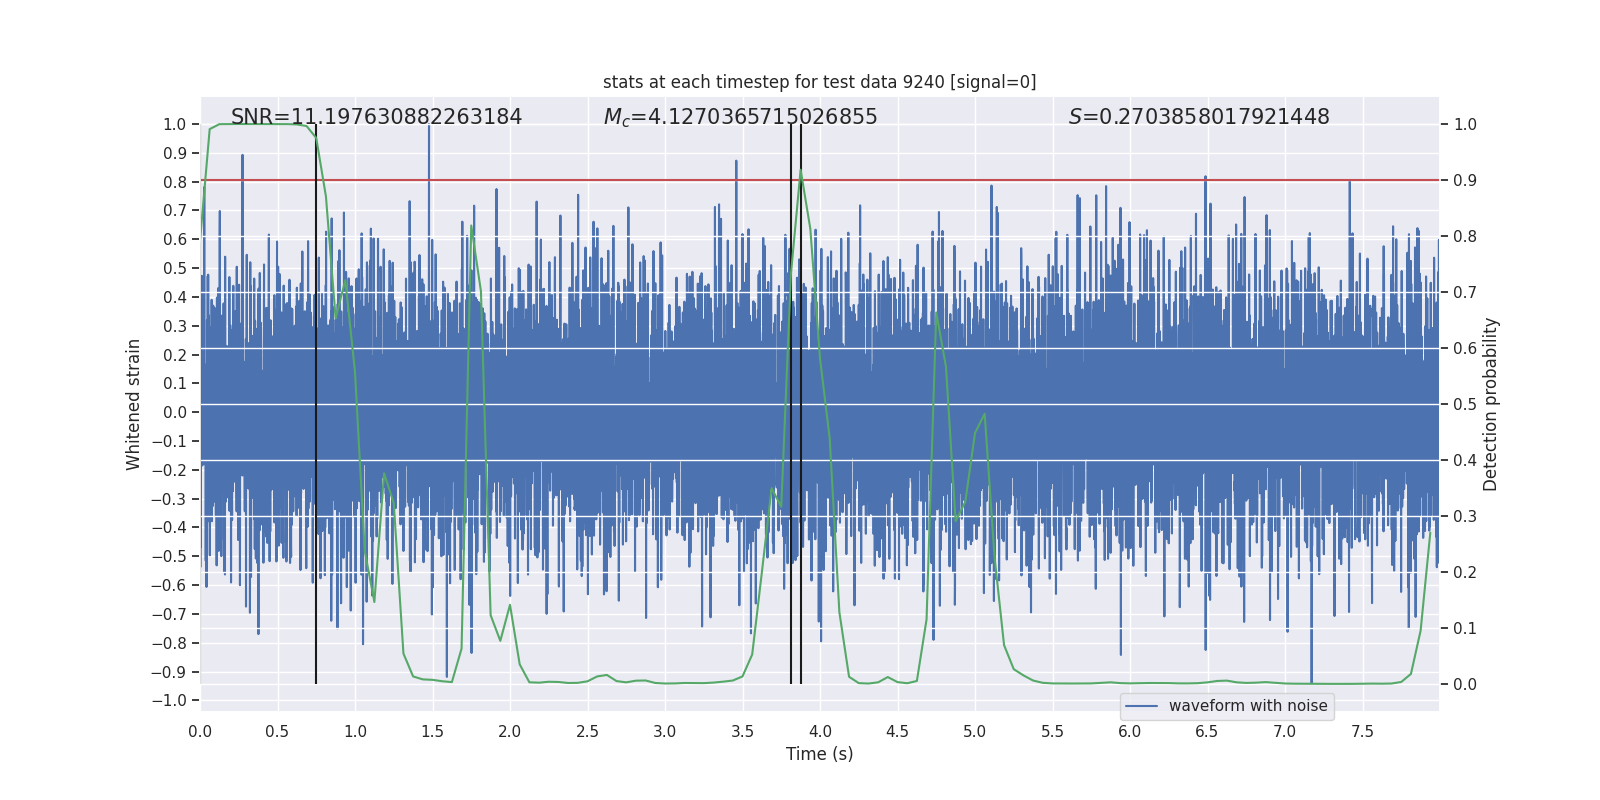Click the left y-axis tick label −1.0
Image resolution: width=1600 pixels, height=800 pixels.
pos(170,700)
